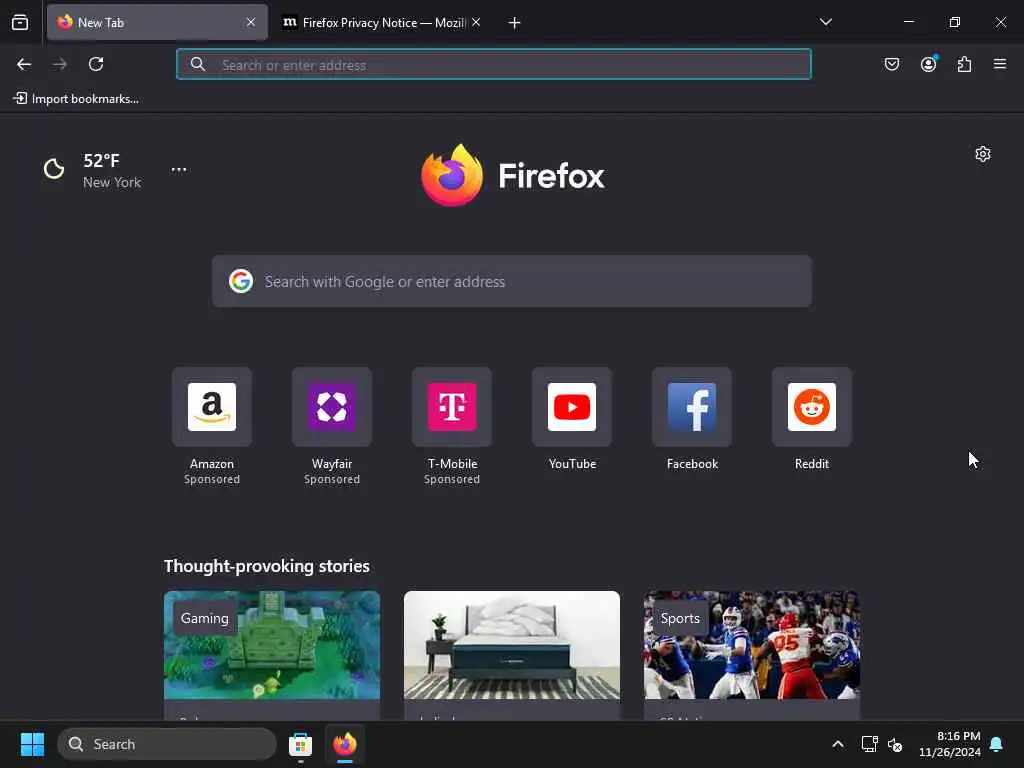
Task: Click the forward navigation arrow
Action: click(60, 64)
